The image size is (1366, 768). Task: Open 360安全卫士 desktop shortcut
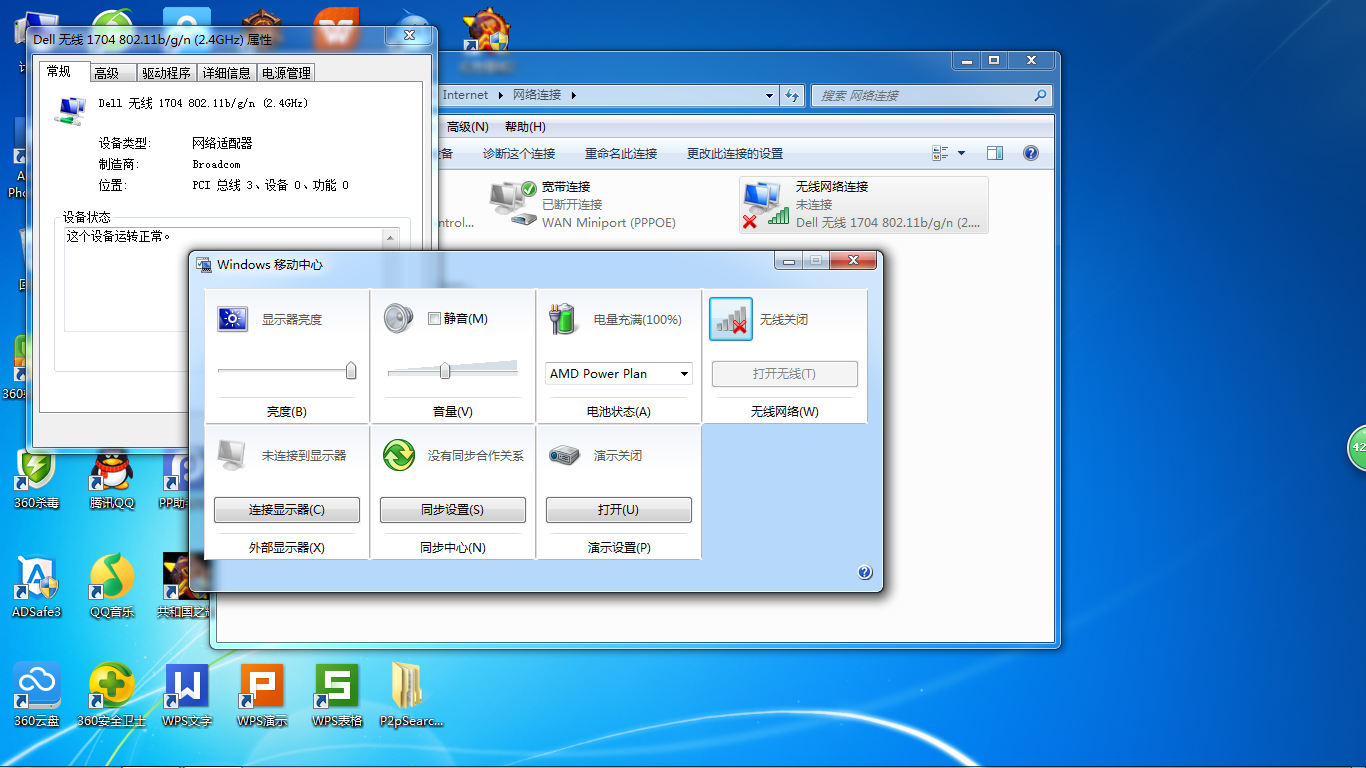[x=112, y=695]
